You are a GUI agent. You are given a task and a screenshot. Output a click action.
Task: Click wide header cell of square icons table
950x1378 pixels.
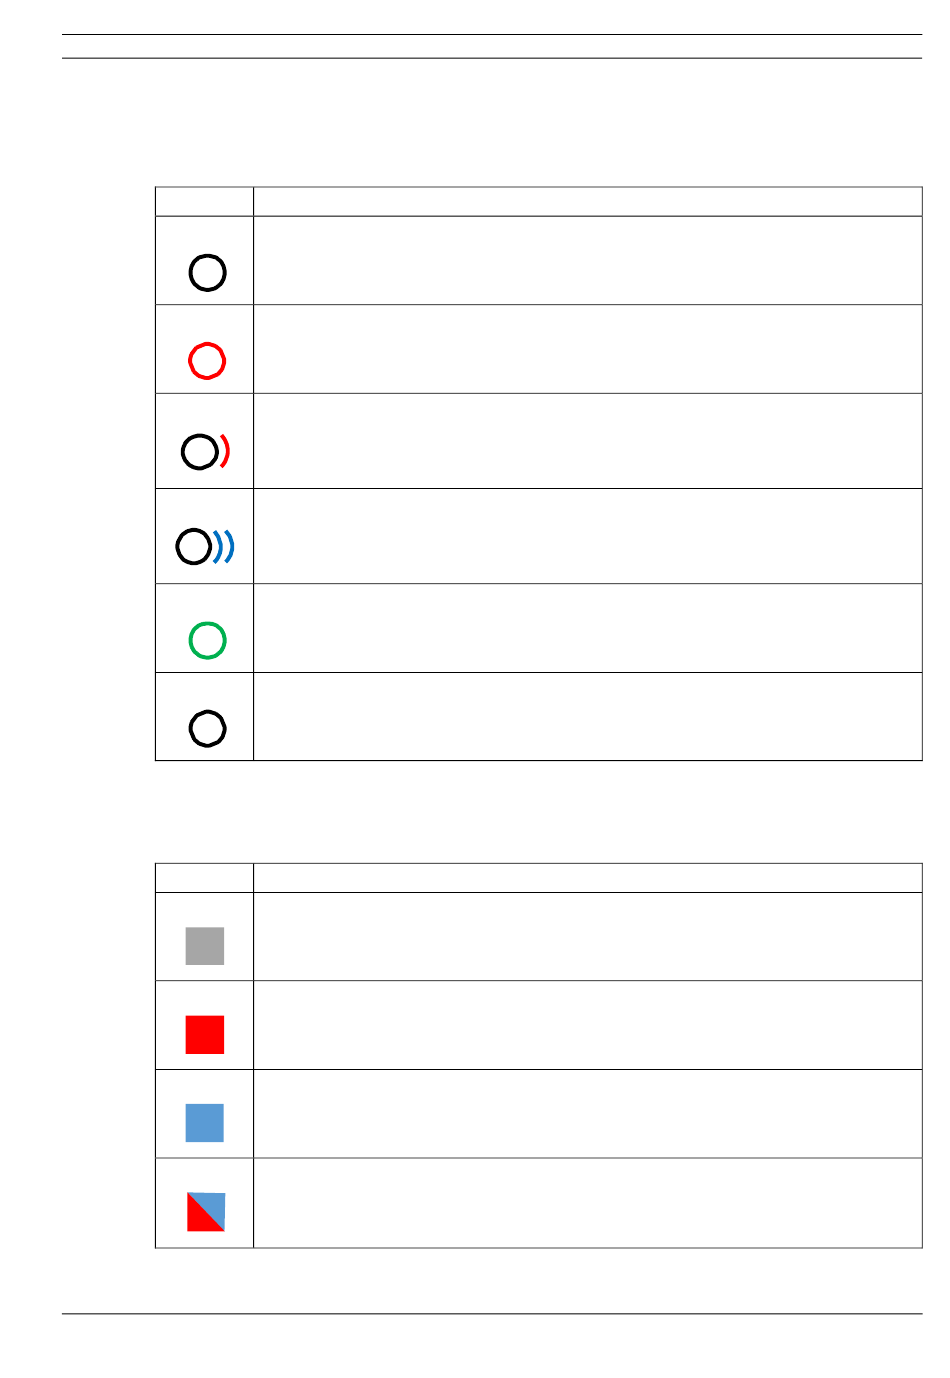588,878
